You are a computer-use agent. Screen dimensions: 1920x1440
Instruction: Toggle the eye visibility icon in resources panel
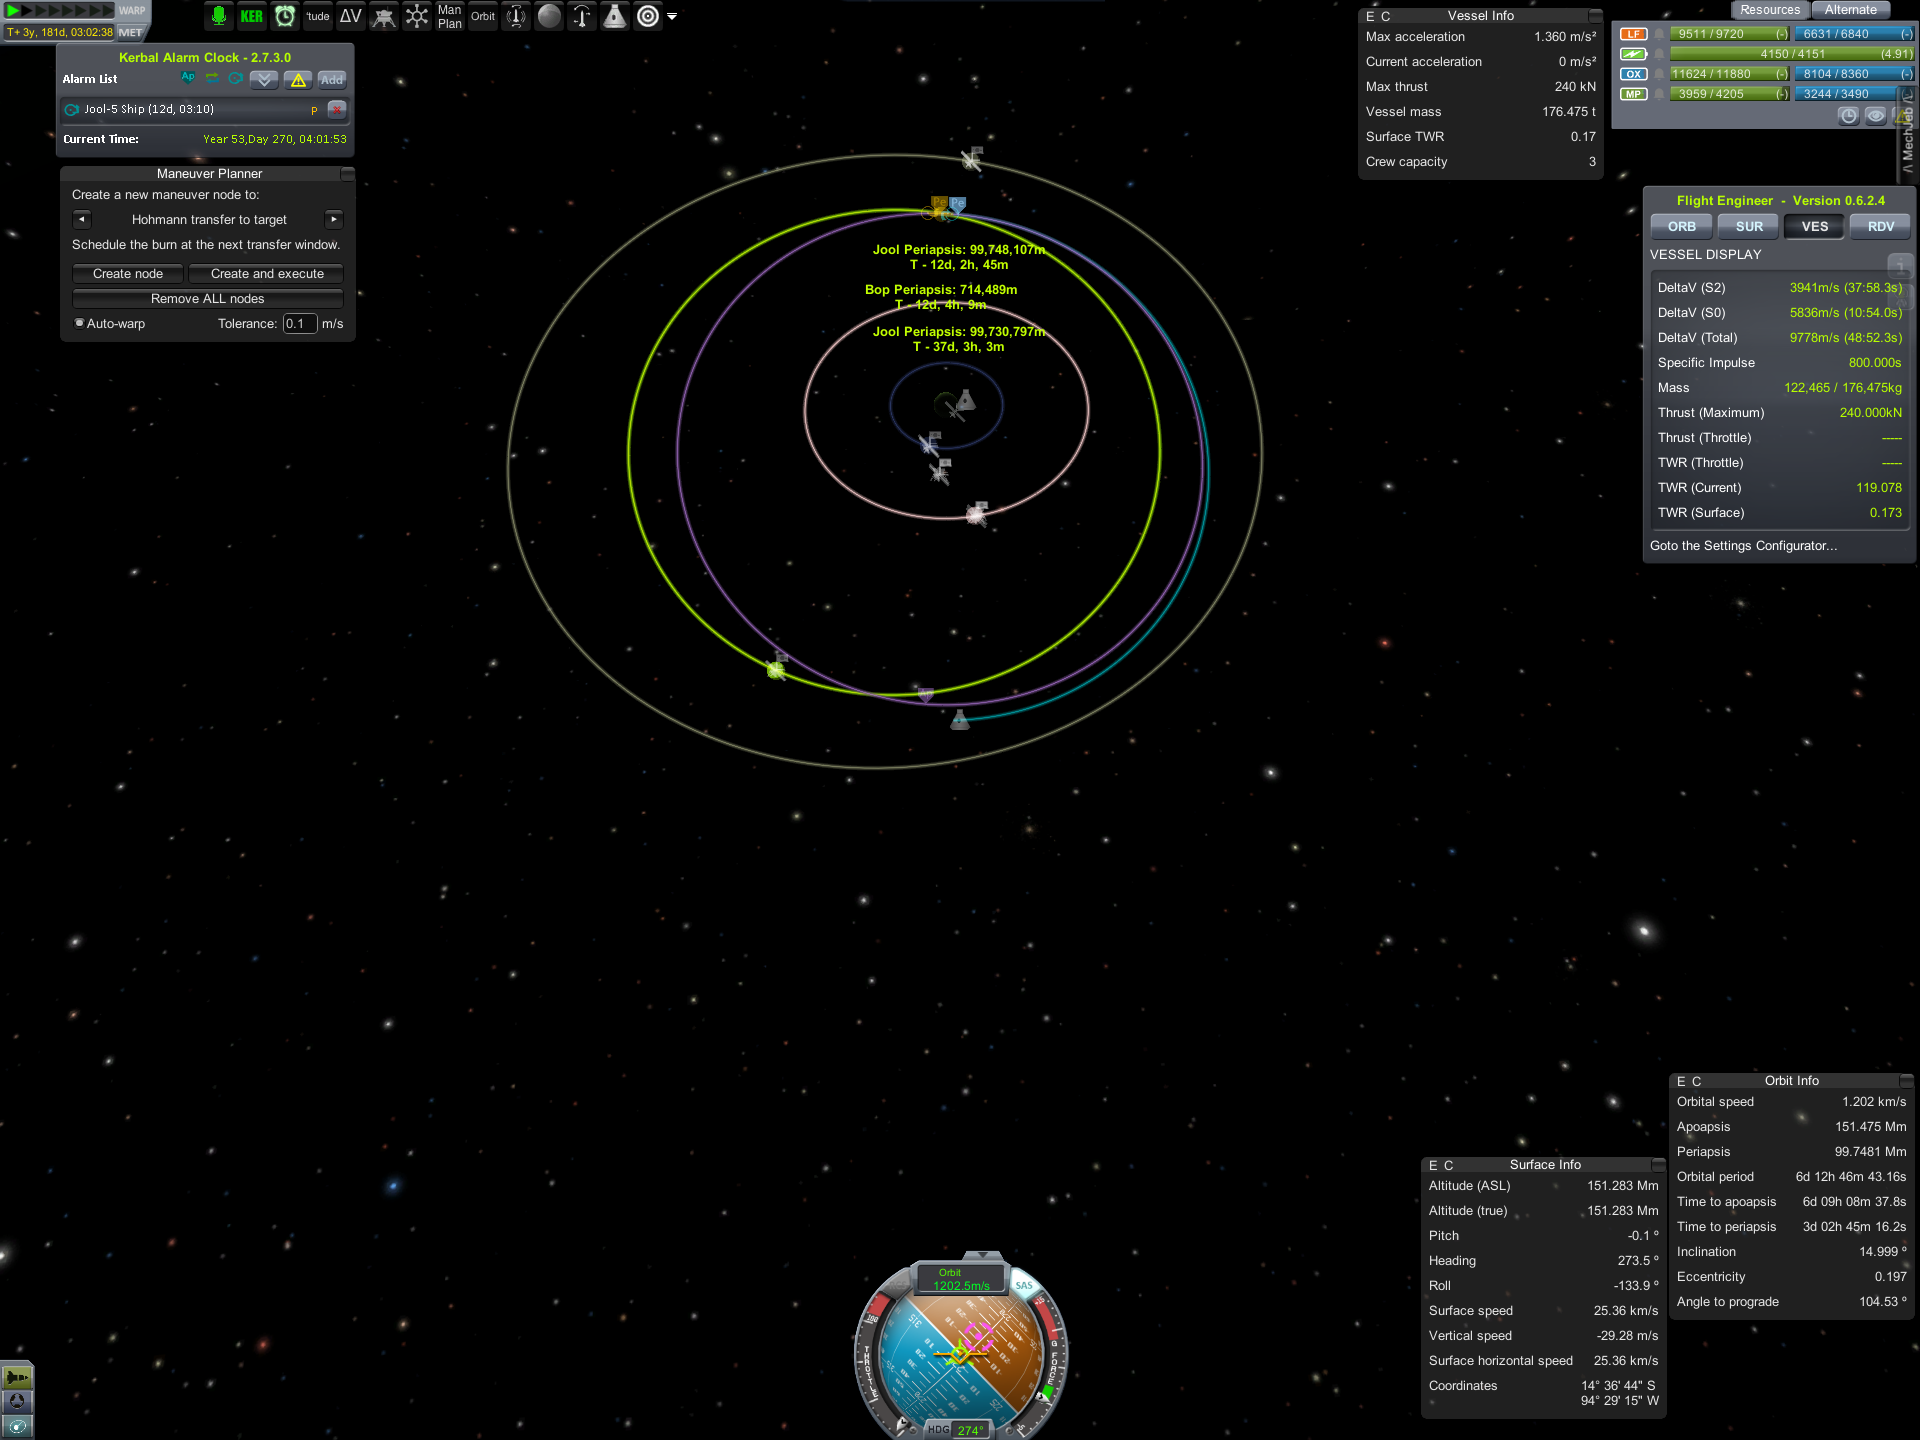pyautogui.click(x=1876, y=116)
